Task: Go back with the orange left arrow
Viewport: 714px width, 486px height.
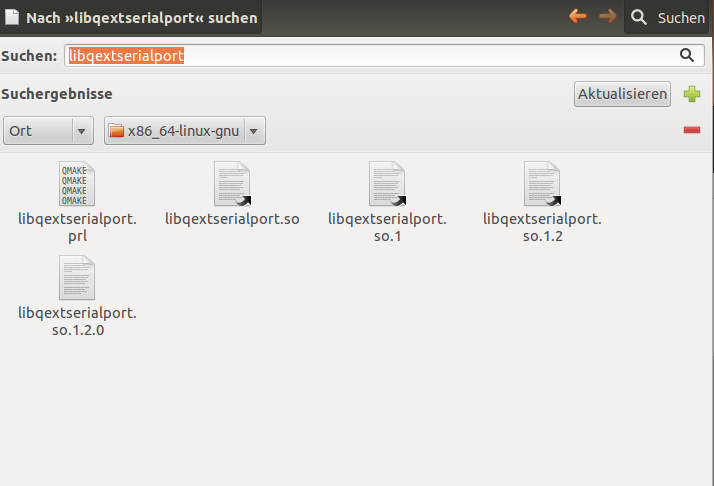Action: [x=578, y=17]
